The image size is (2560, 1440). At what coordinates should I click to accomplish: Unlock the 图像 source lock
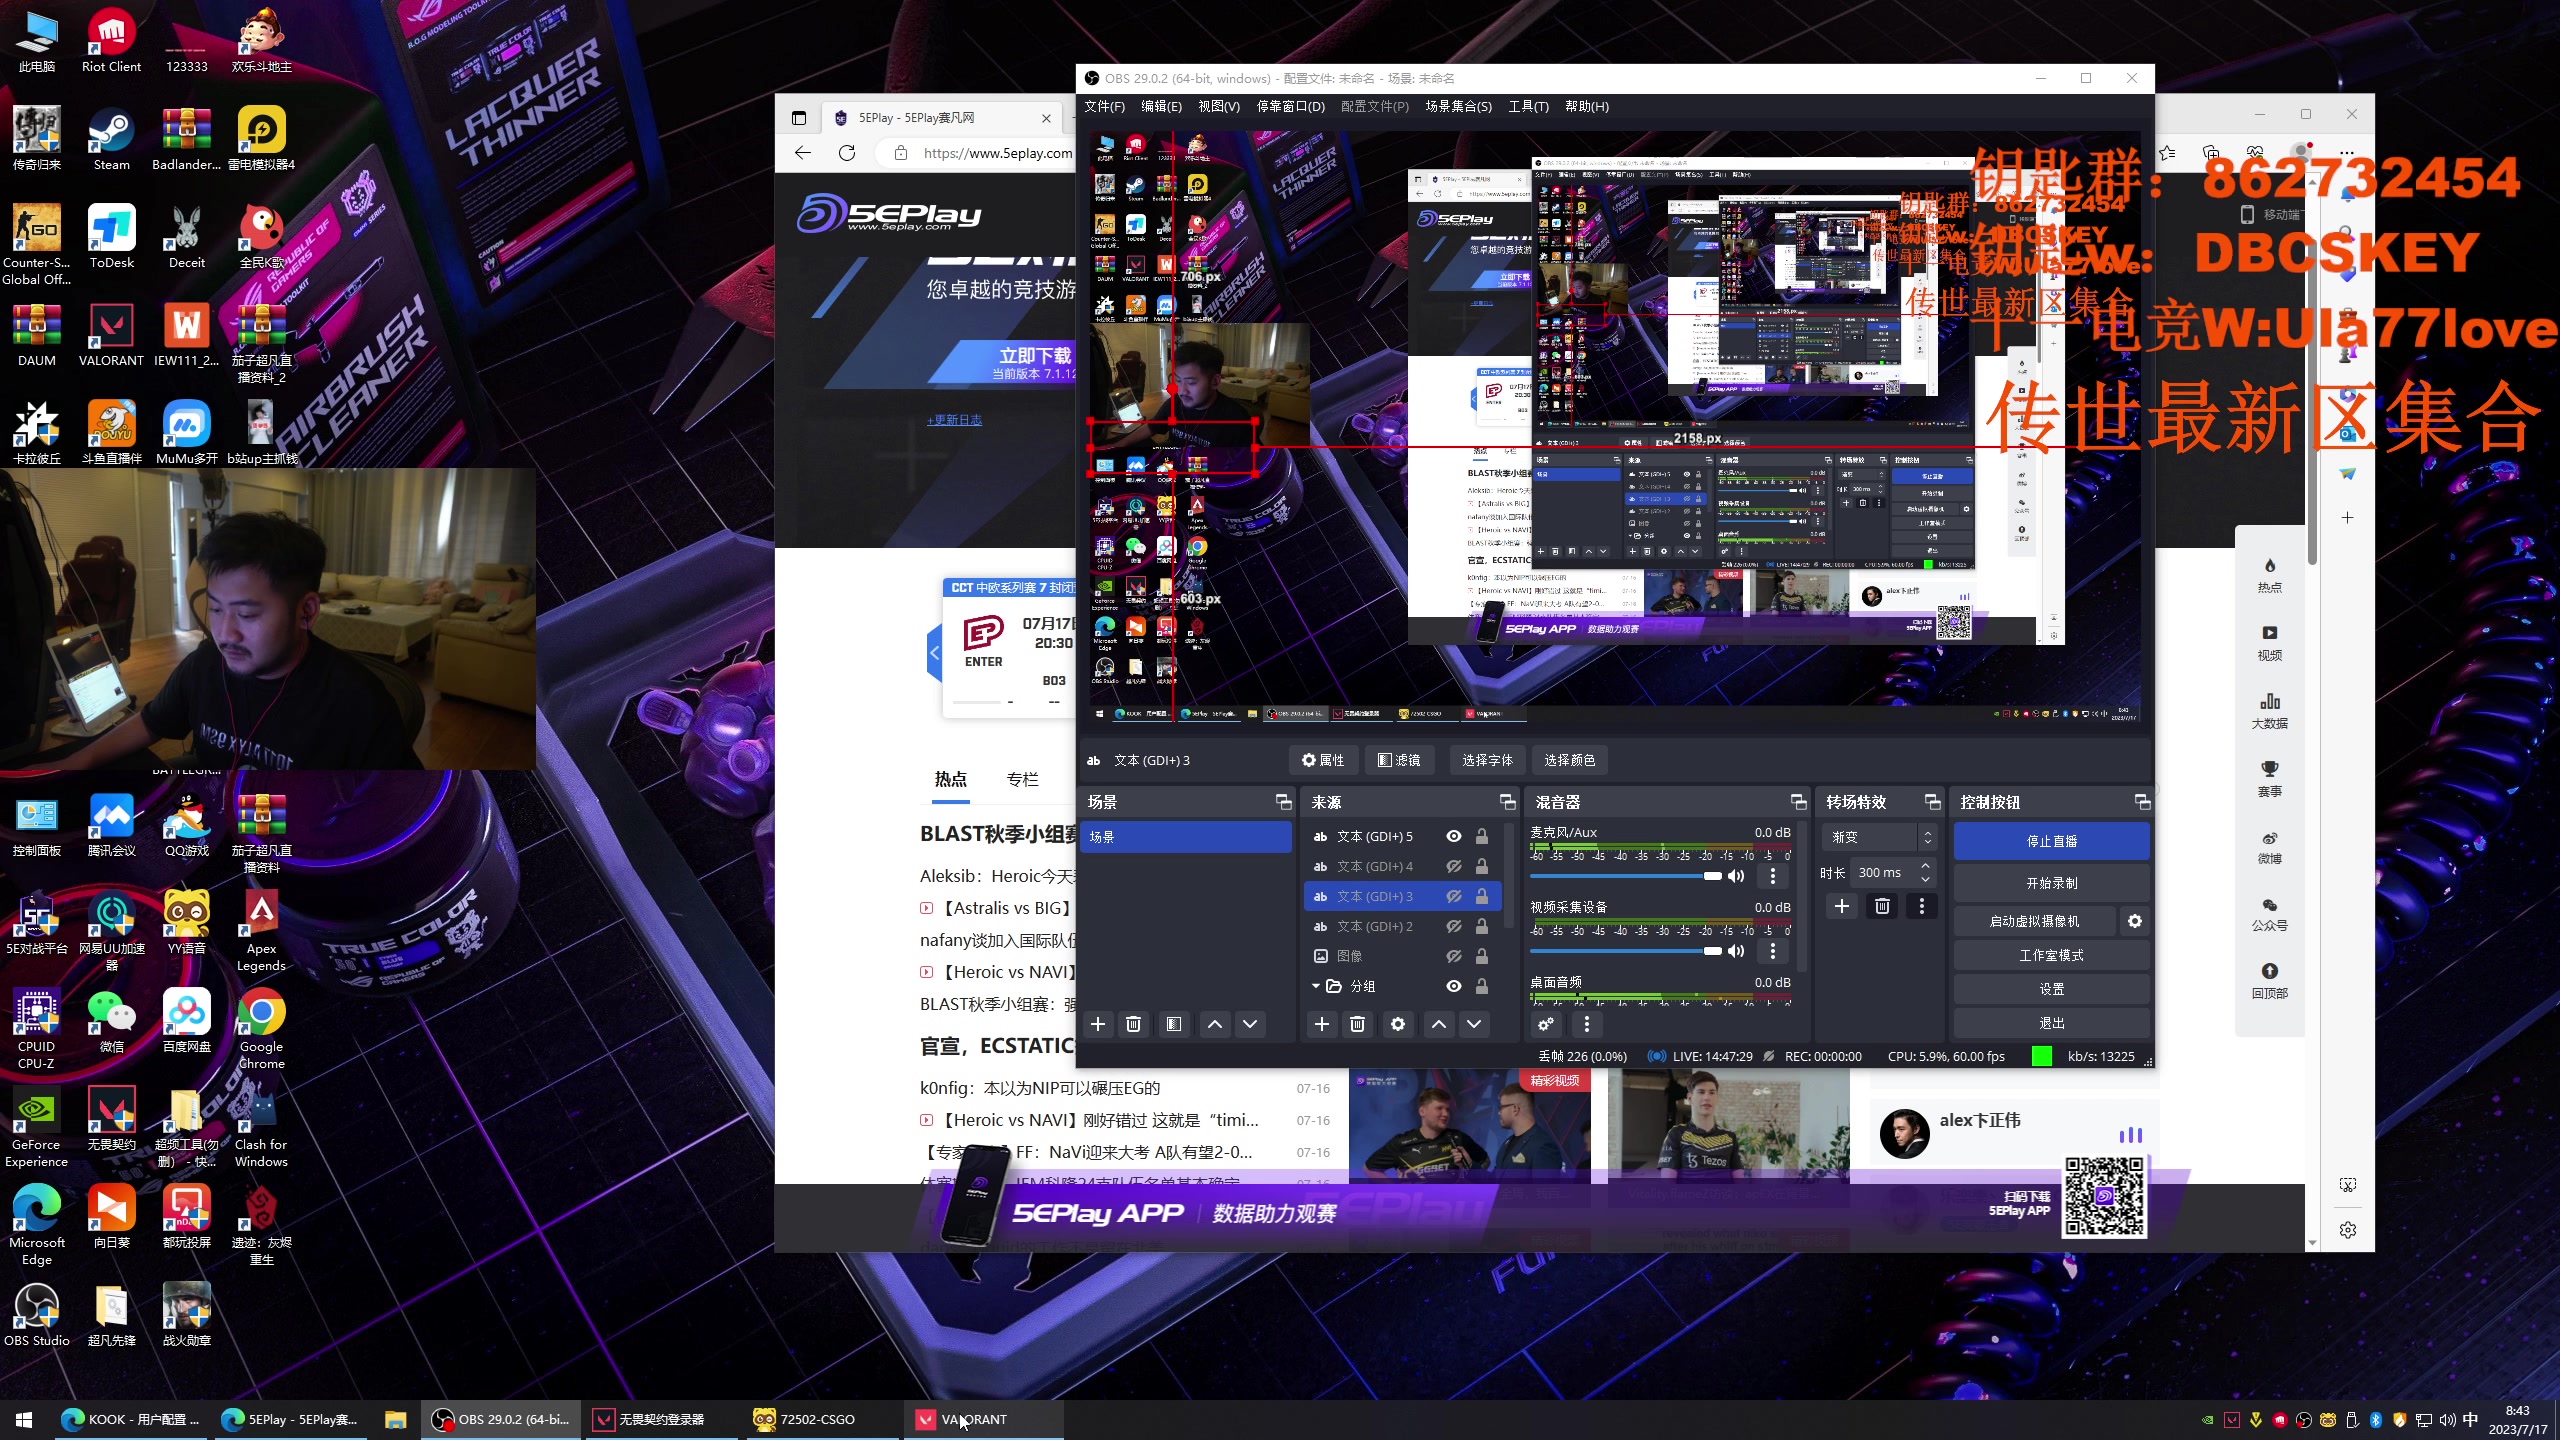[1482, 956]
